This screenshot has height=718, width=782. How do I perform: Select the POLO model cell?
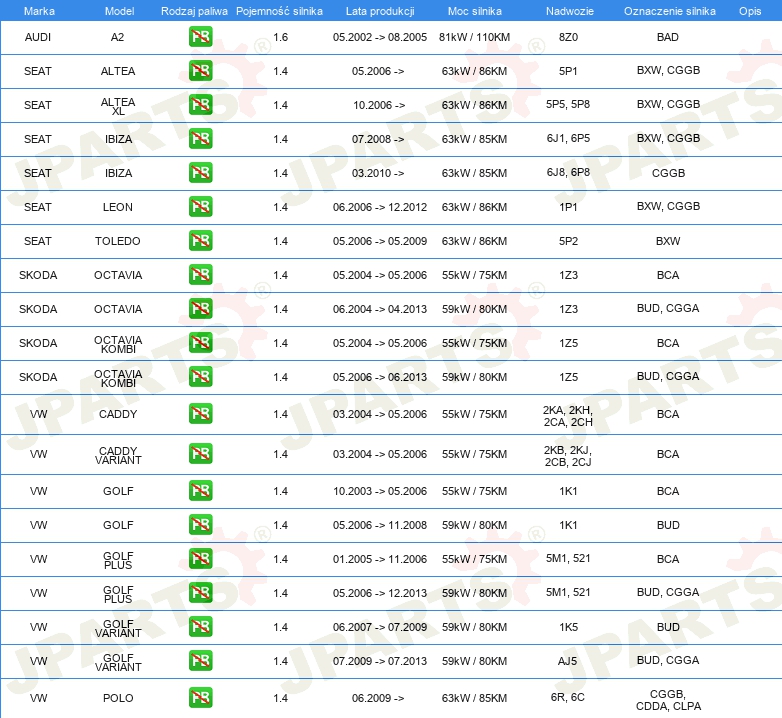118,698
